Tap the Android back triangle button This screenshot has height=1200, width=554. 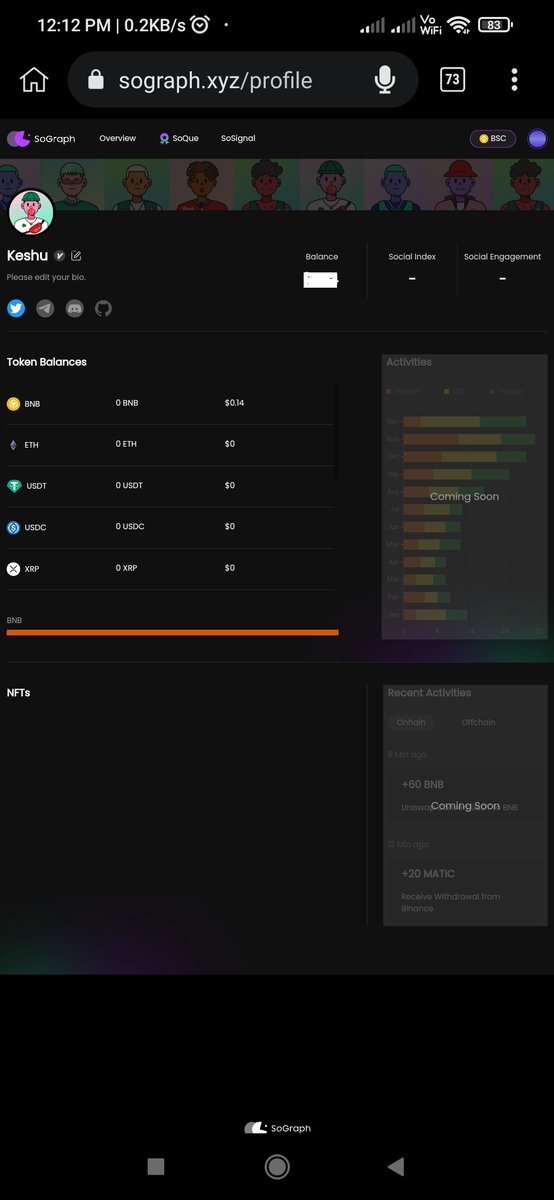396,1166
